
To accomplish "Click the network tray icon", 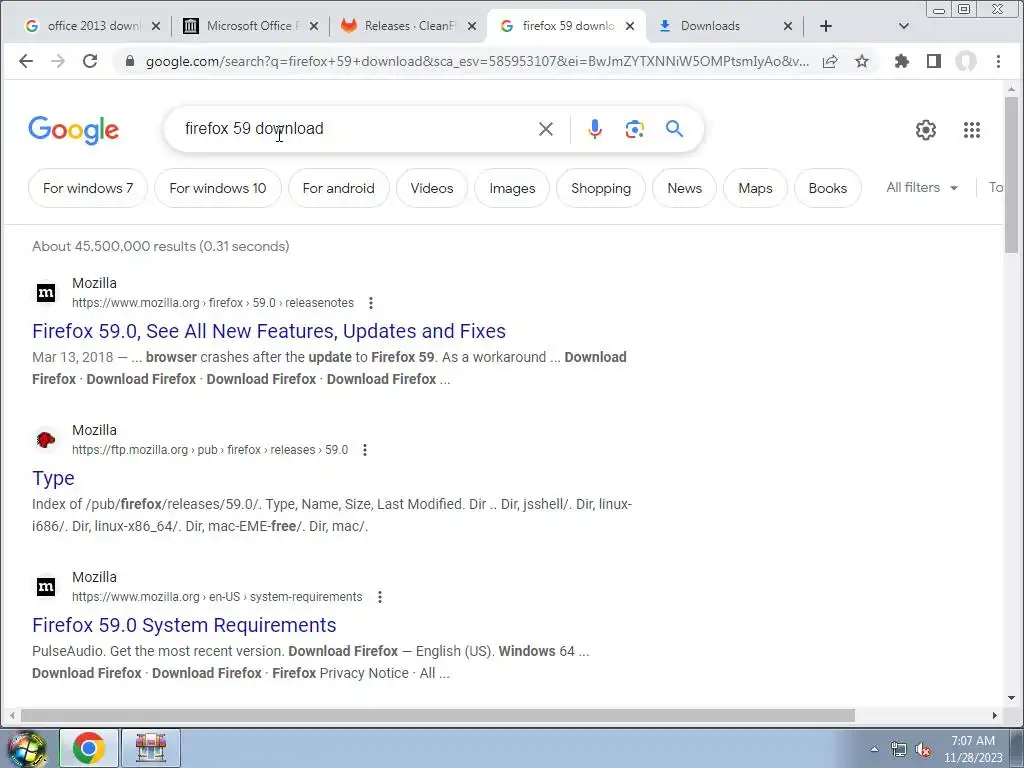I will pos(899,750).
